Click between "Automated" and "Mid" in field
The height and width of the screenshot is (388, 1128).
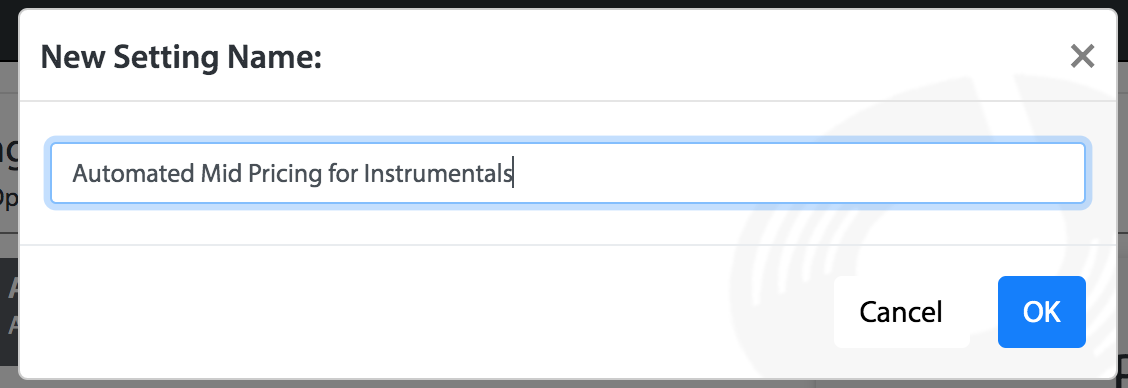click(x=198, y=173)
